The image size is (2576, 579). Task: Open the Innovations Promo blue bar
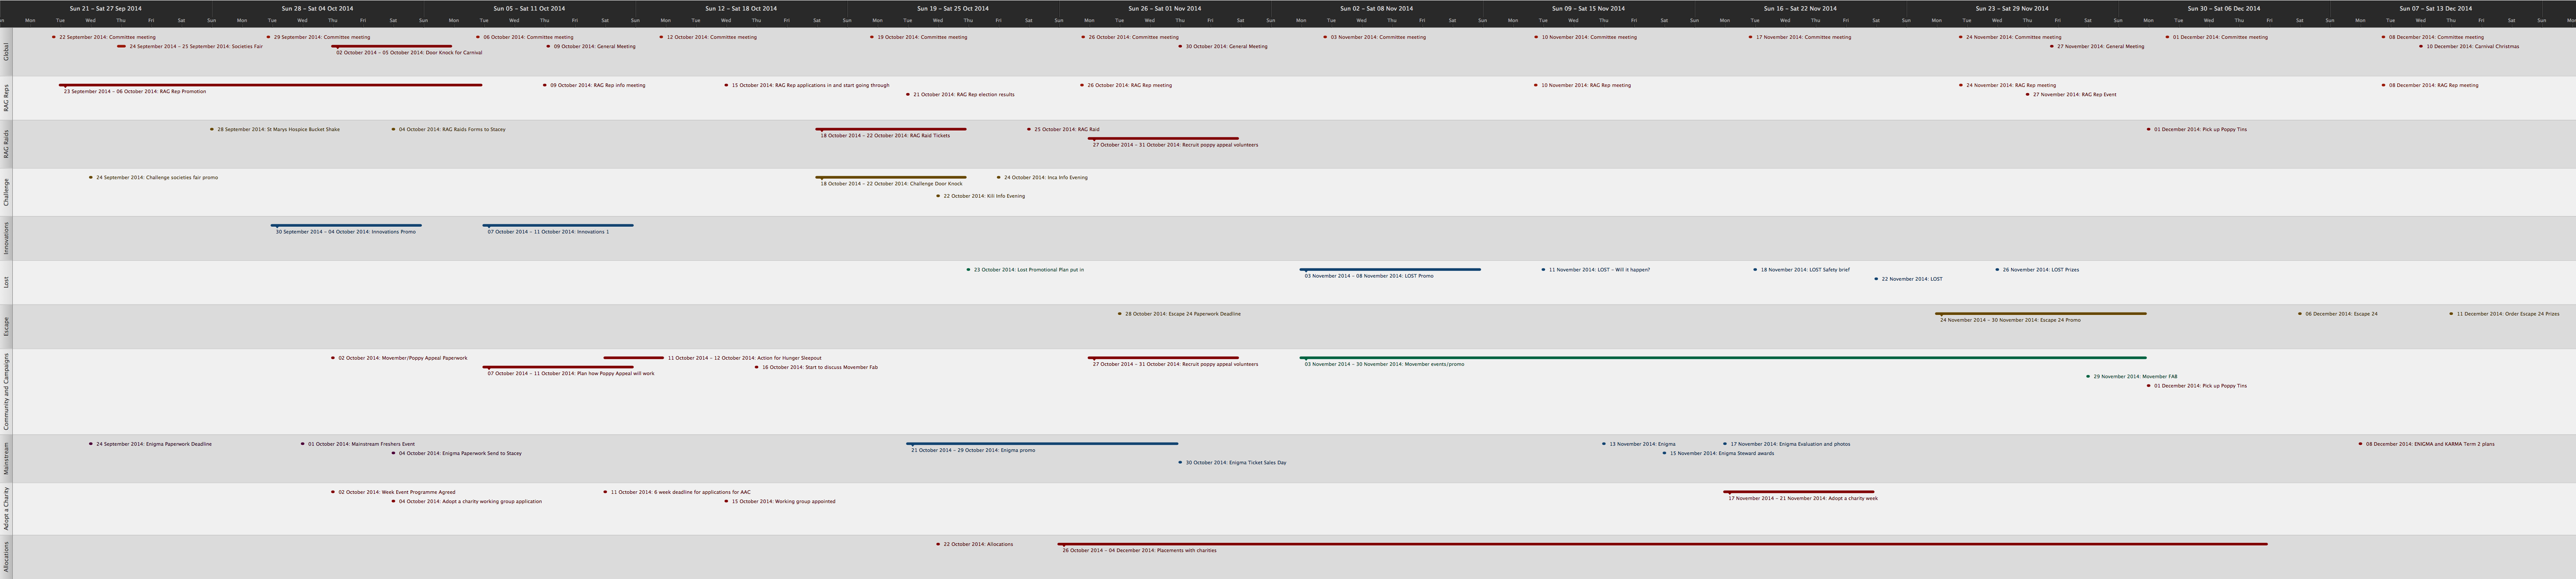(x=346, y=225)
